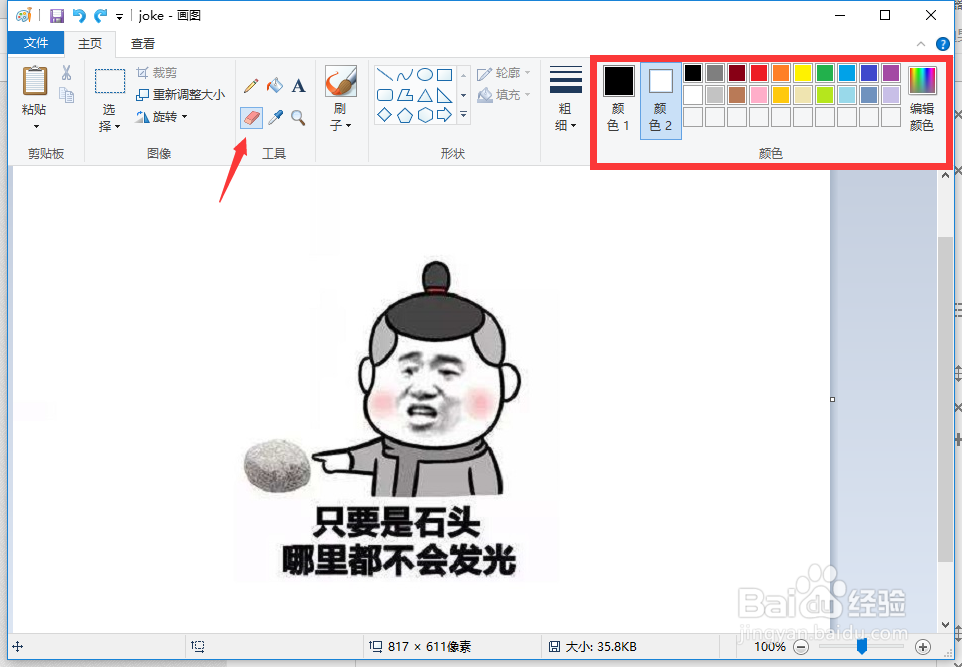Click the Paste clipboard icon
Image resolution: width=962 pixels, height=667 pixels.
point(34,81)
